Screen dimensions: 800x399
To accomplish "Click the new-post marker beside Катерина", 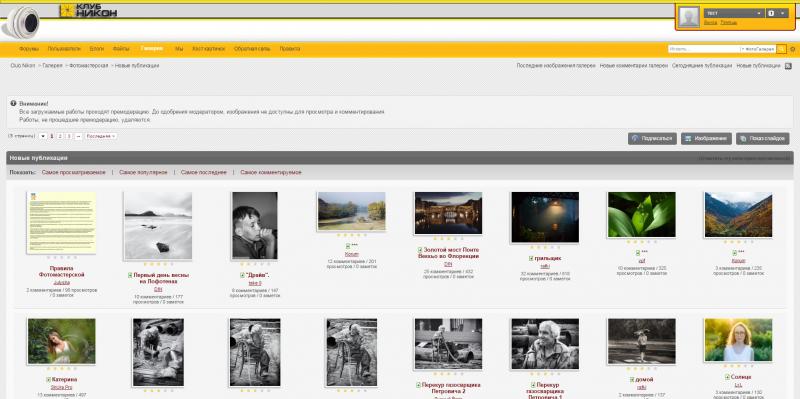I will point(48,380).
